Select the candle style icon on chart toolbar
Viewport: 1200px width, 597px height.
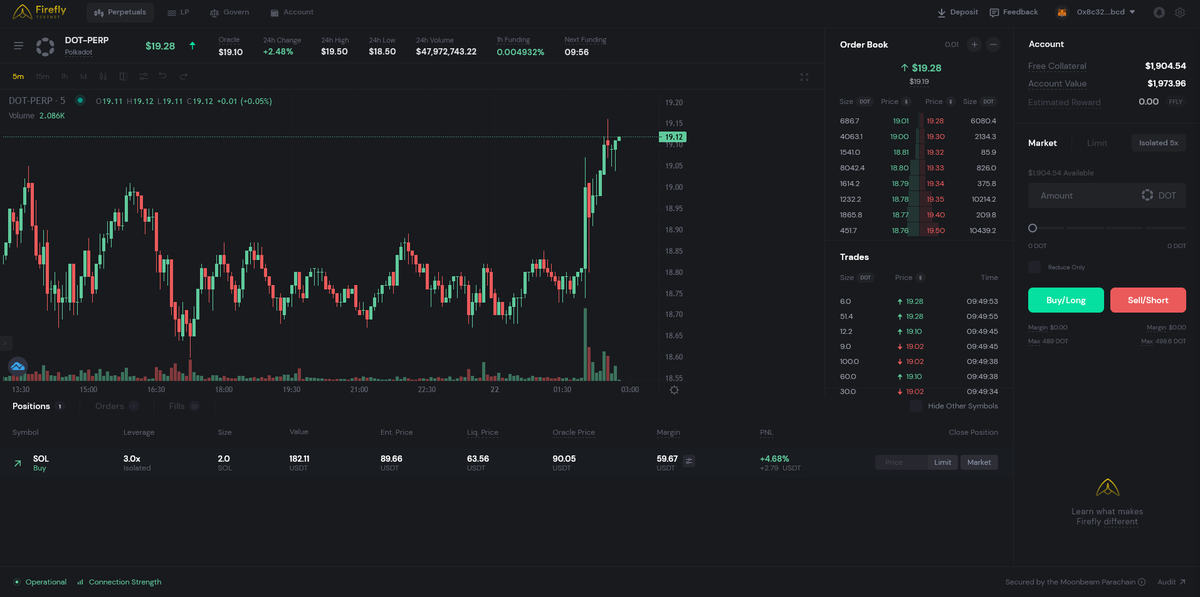[102, 76]
